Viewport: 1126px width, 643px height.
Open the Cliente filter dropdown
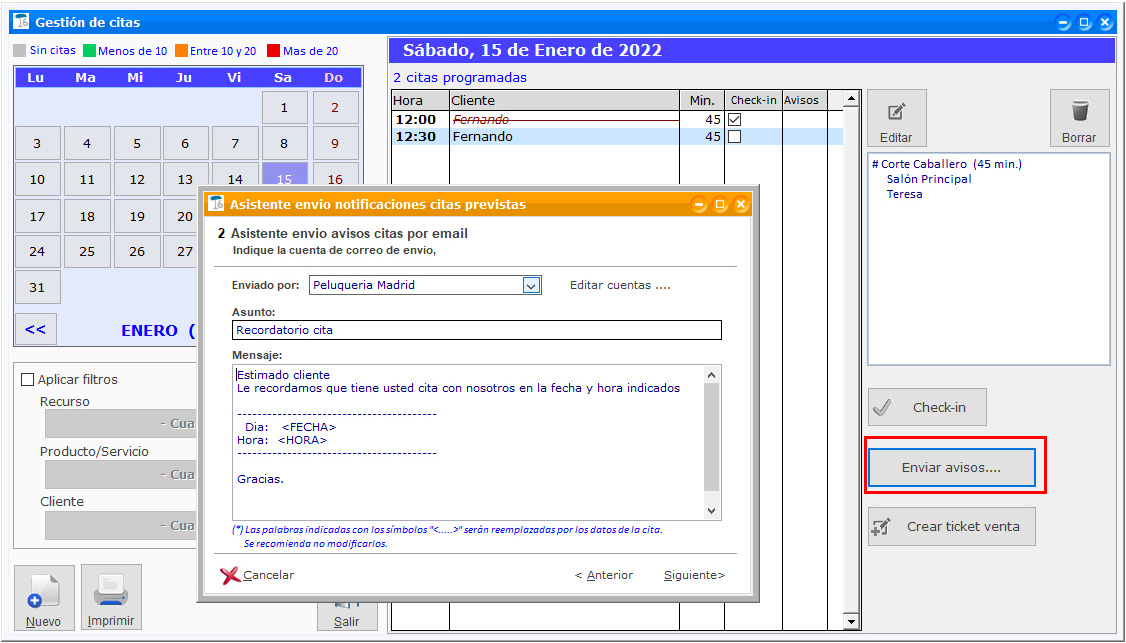click(x=121, y=525)
